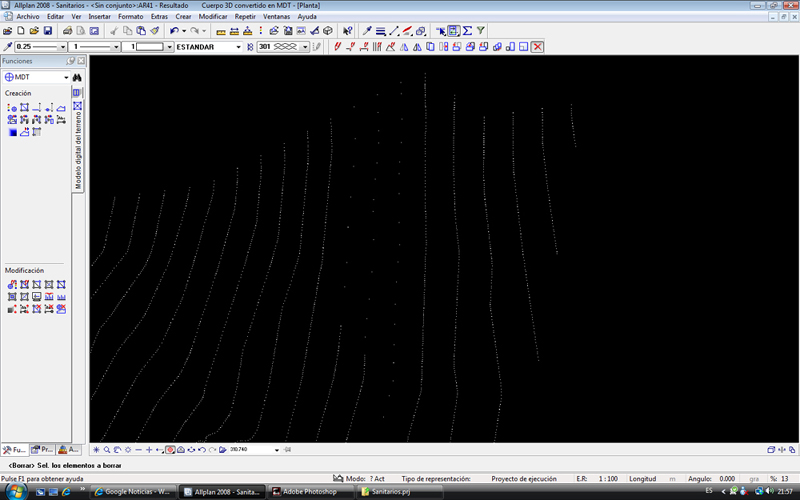Open the undo history dropdown arrow
Image resolution: width=800 pixels, height=500 pixels.
[184, 31]
